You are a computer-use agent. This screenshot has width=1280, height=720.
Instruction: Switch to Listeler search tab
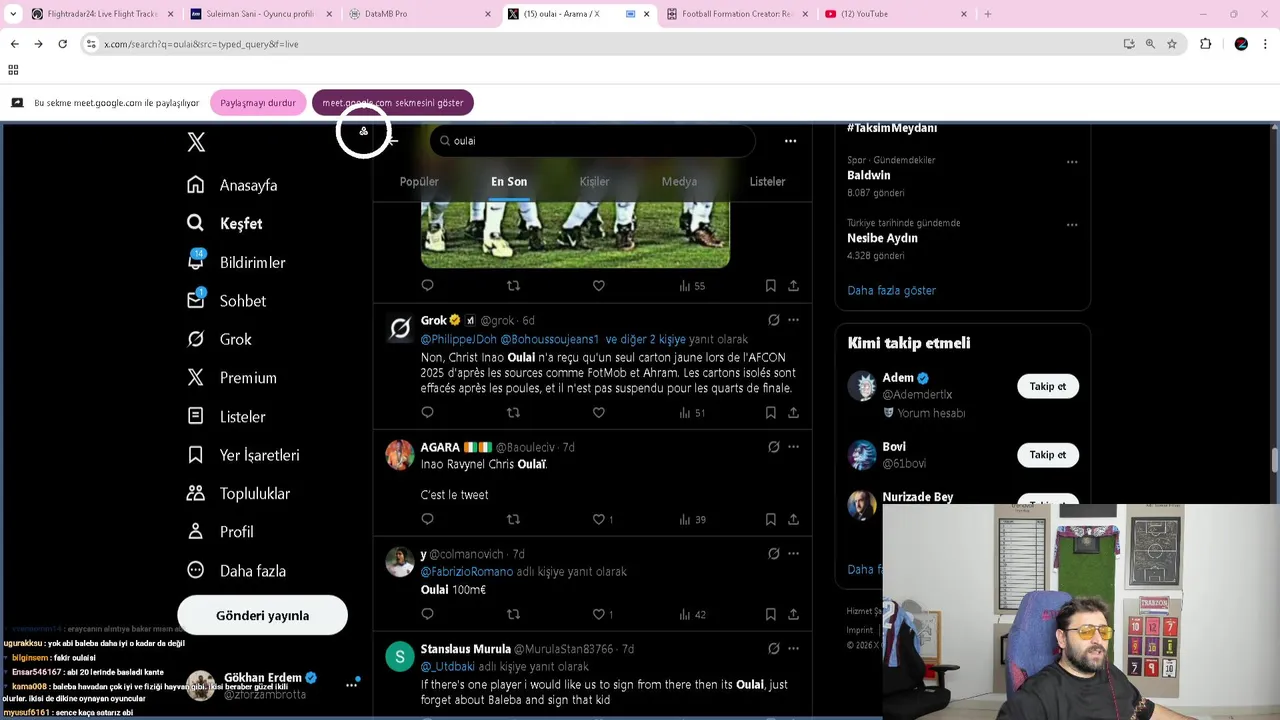point(767,182)
